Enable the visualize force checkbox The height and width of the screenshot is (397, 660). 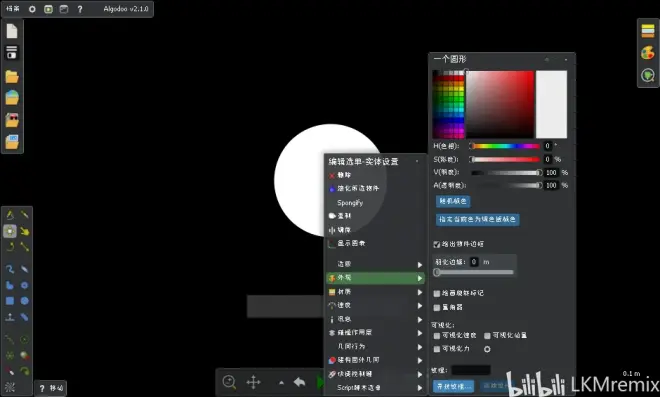click(x=436, y=349)
